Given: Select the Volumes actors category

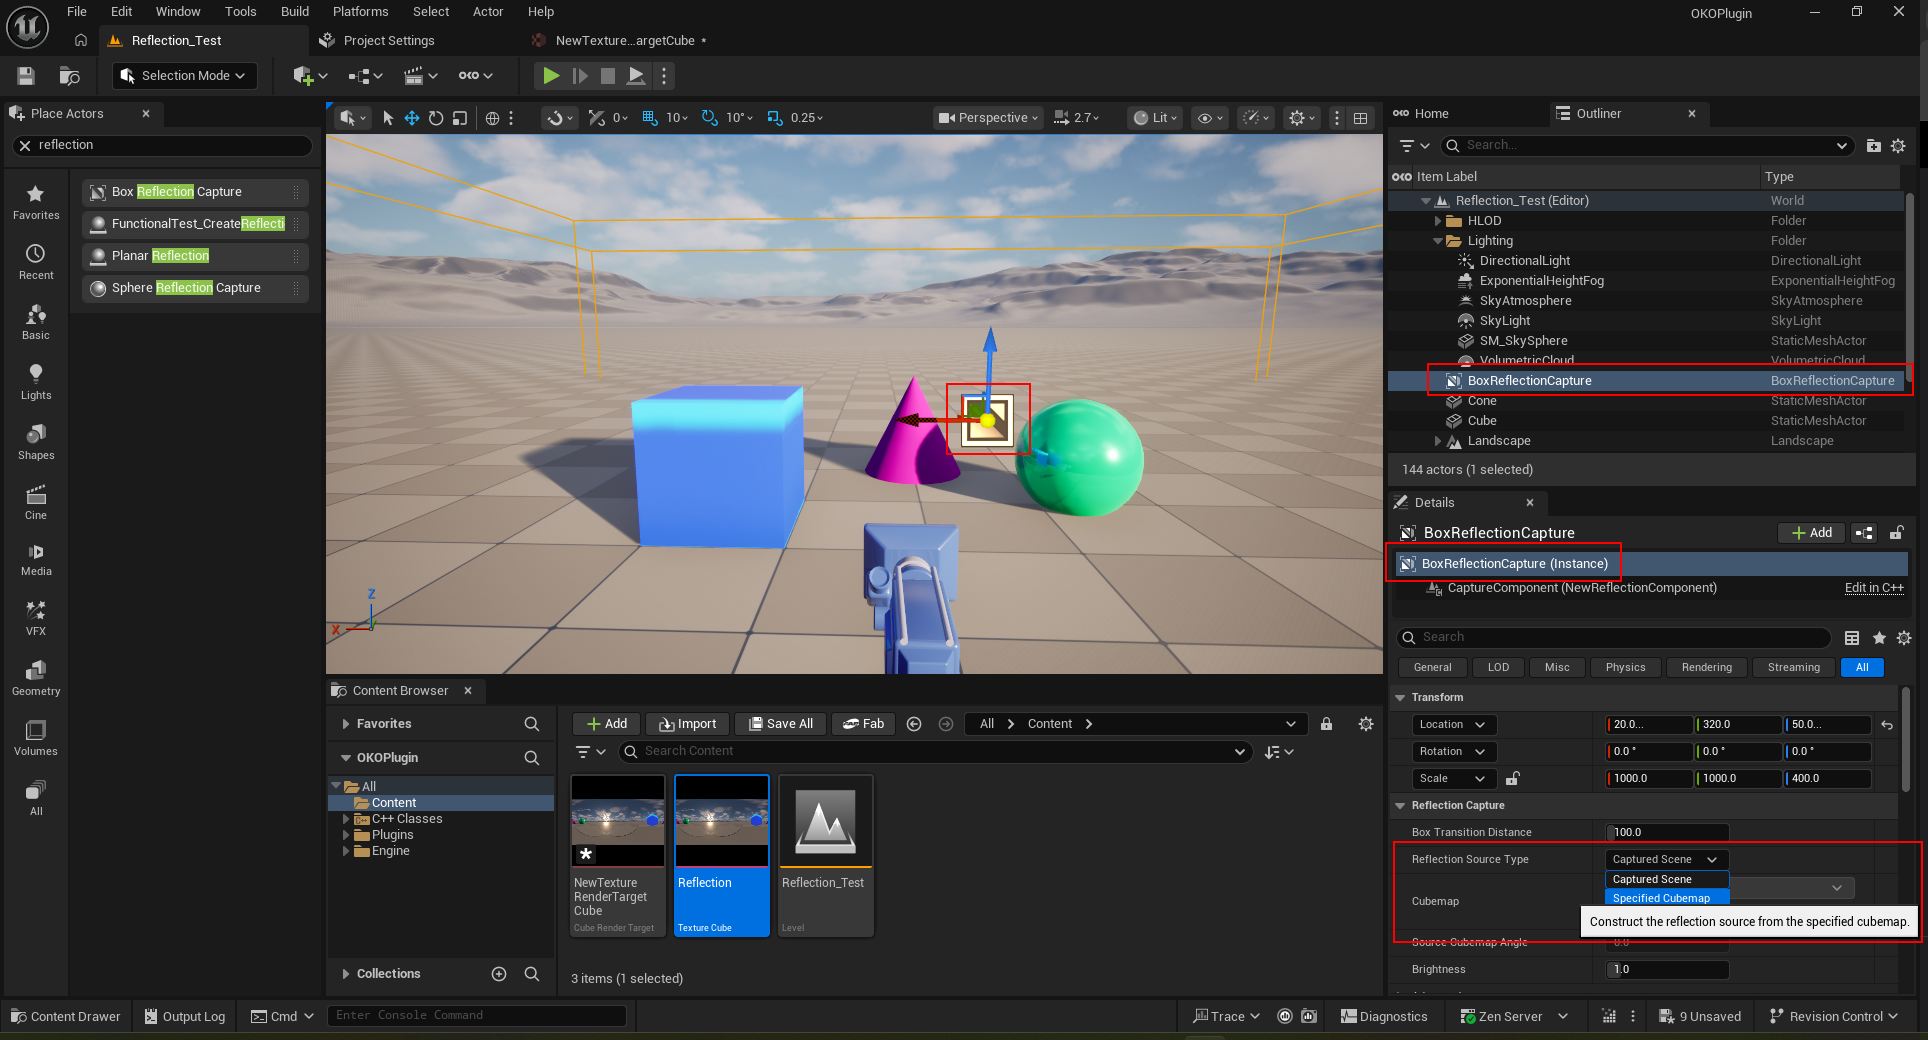Looking at the screenshot, I should click(x=36, y=738).
